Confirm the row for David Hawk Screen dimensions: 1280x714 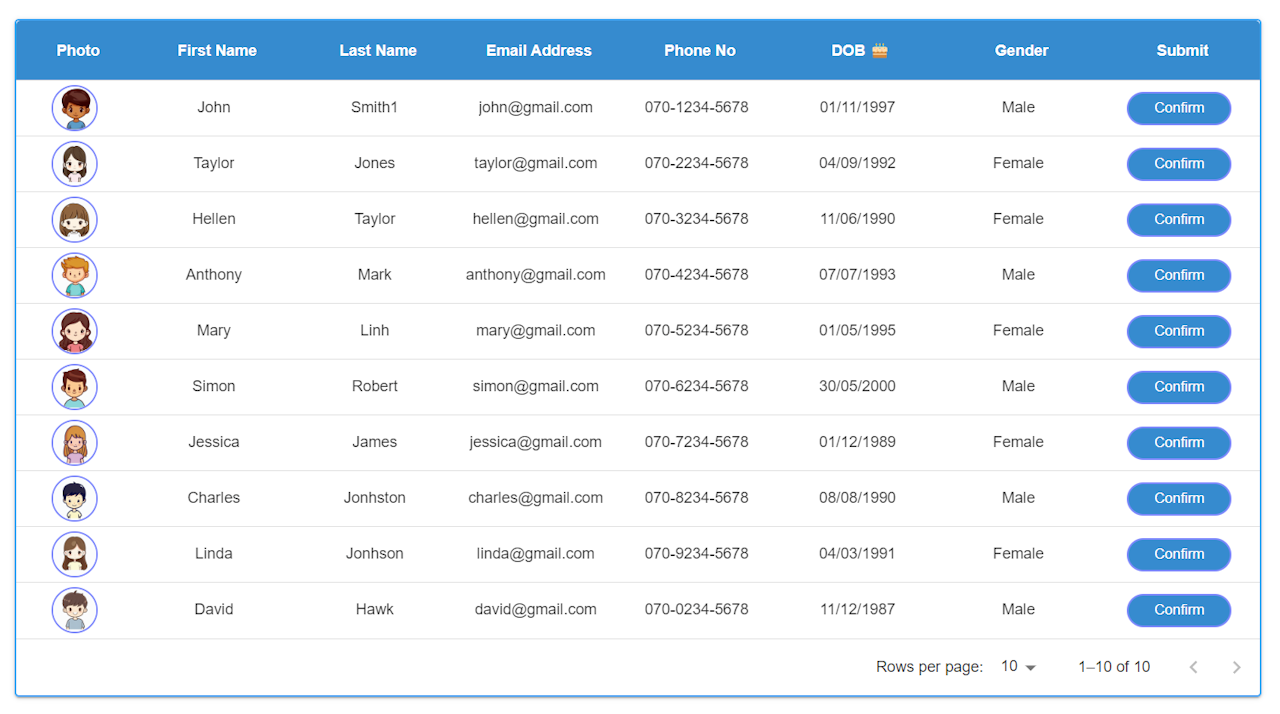coord(1179,610)
